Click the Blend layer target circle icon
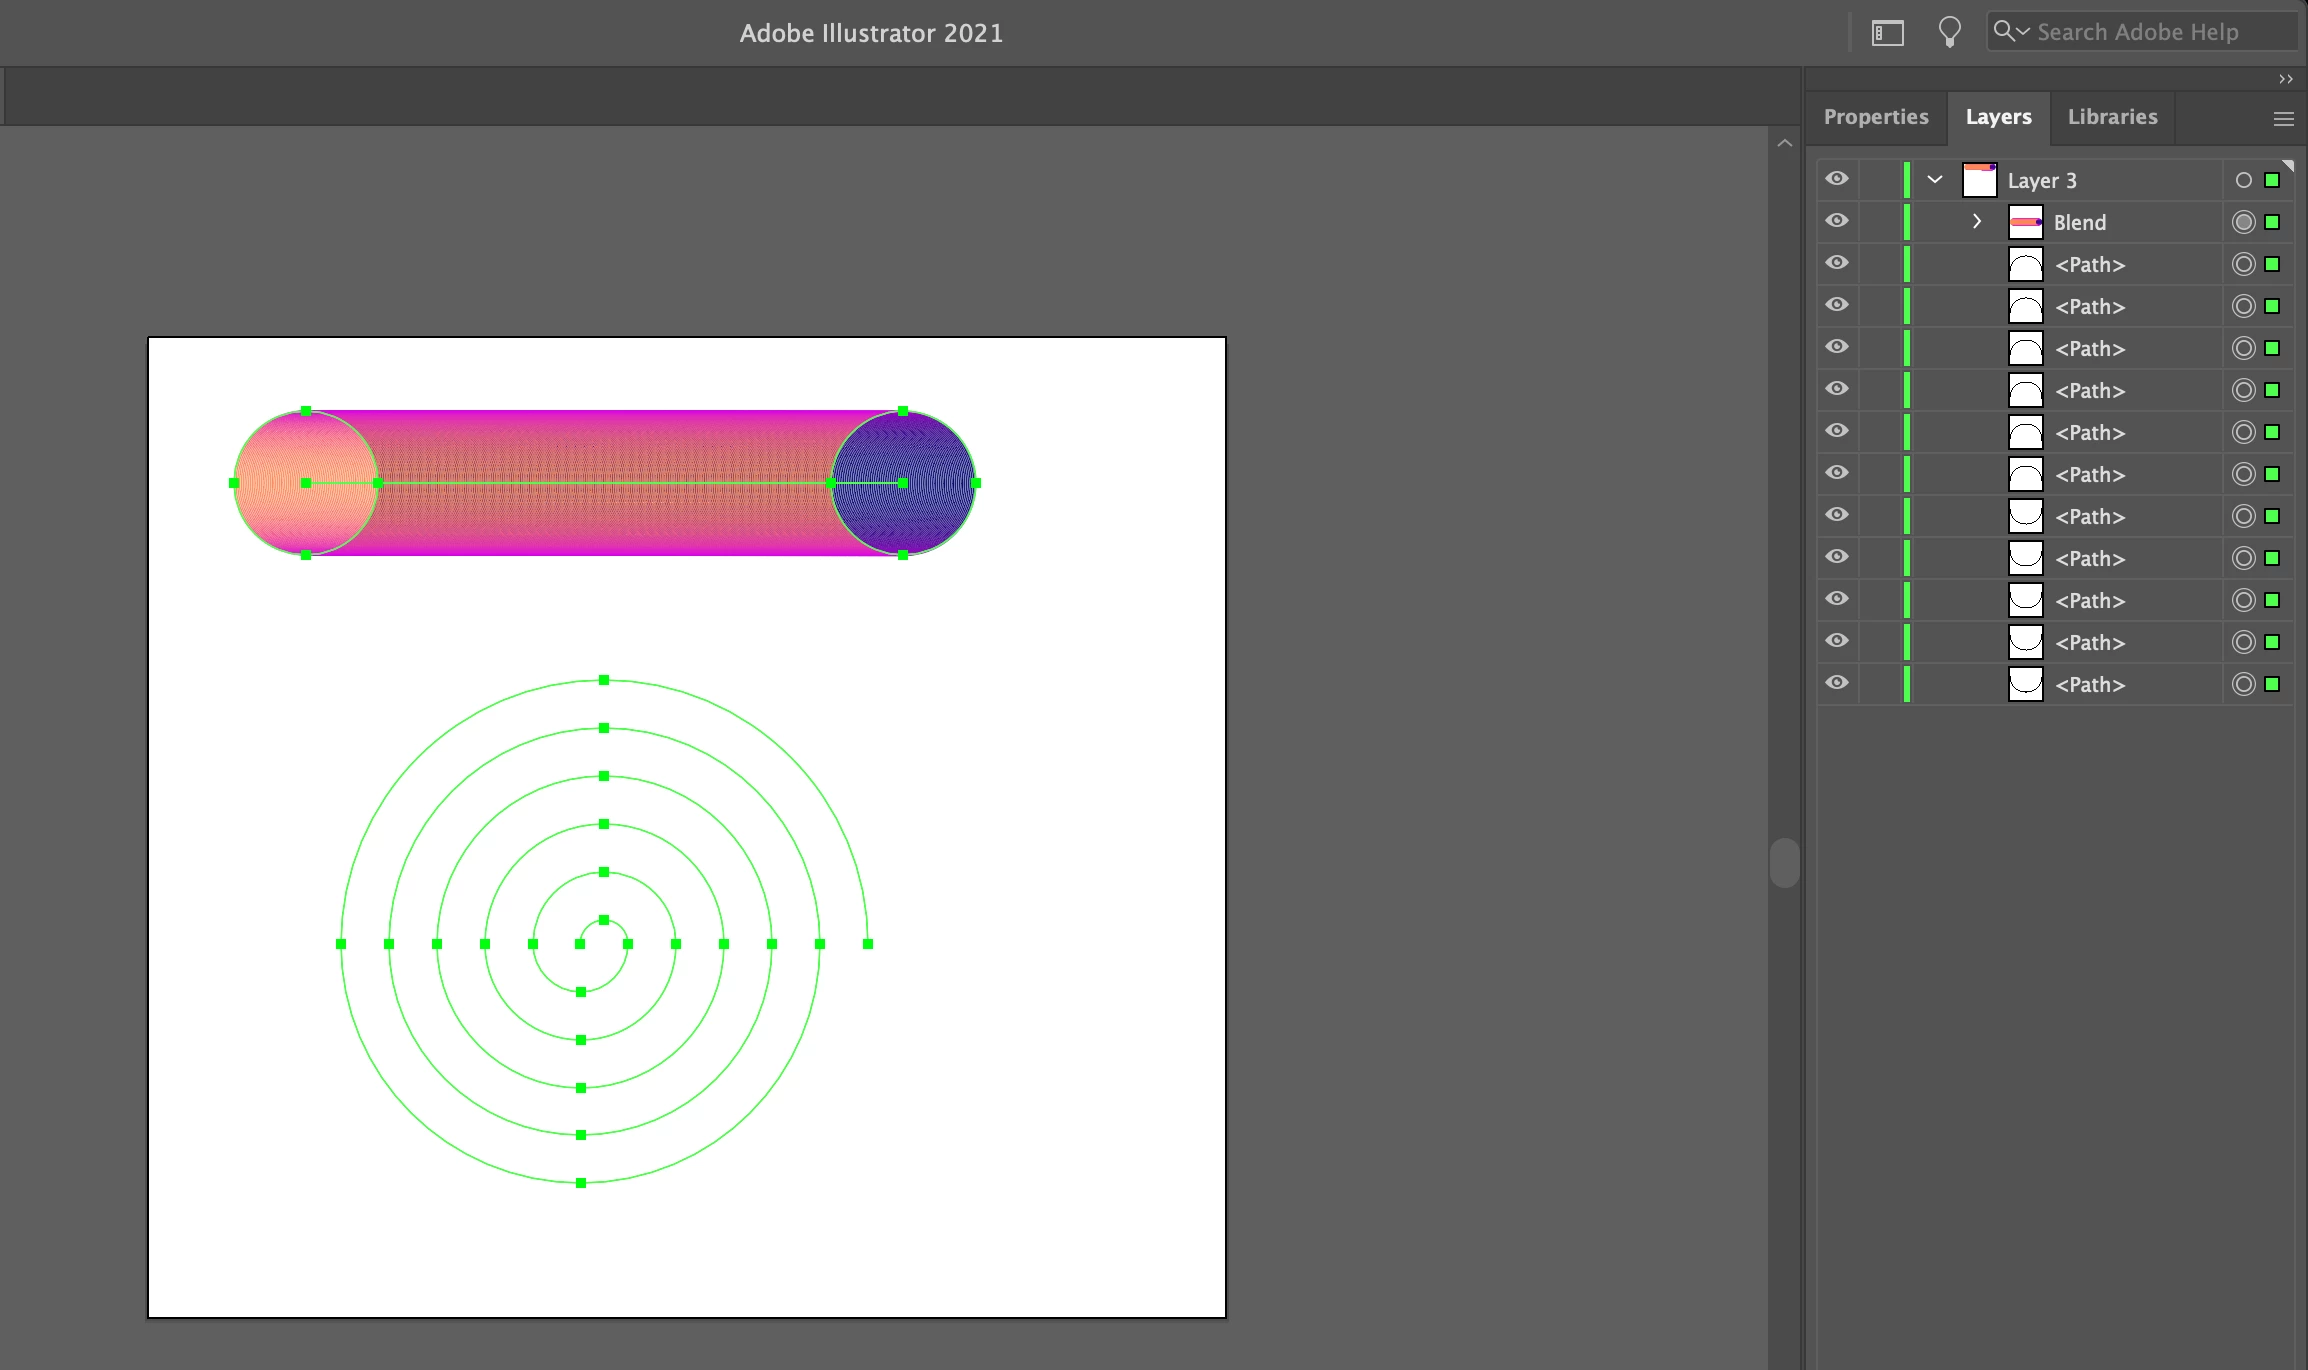 [2243, 222]
